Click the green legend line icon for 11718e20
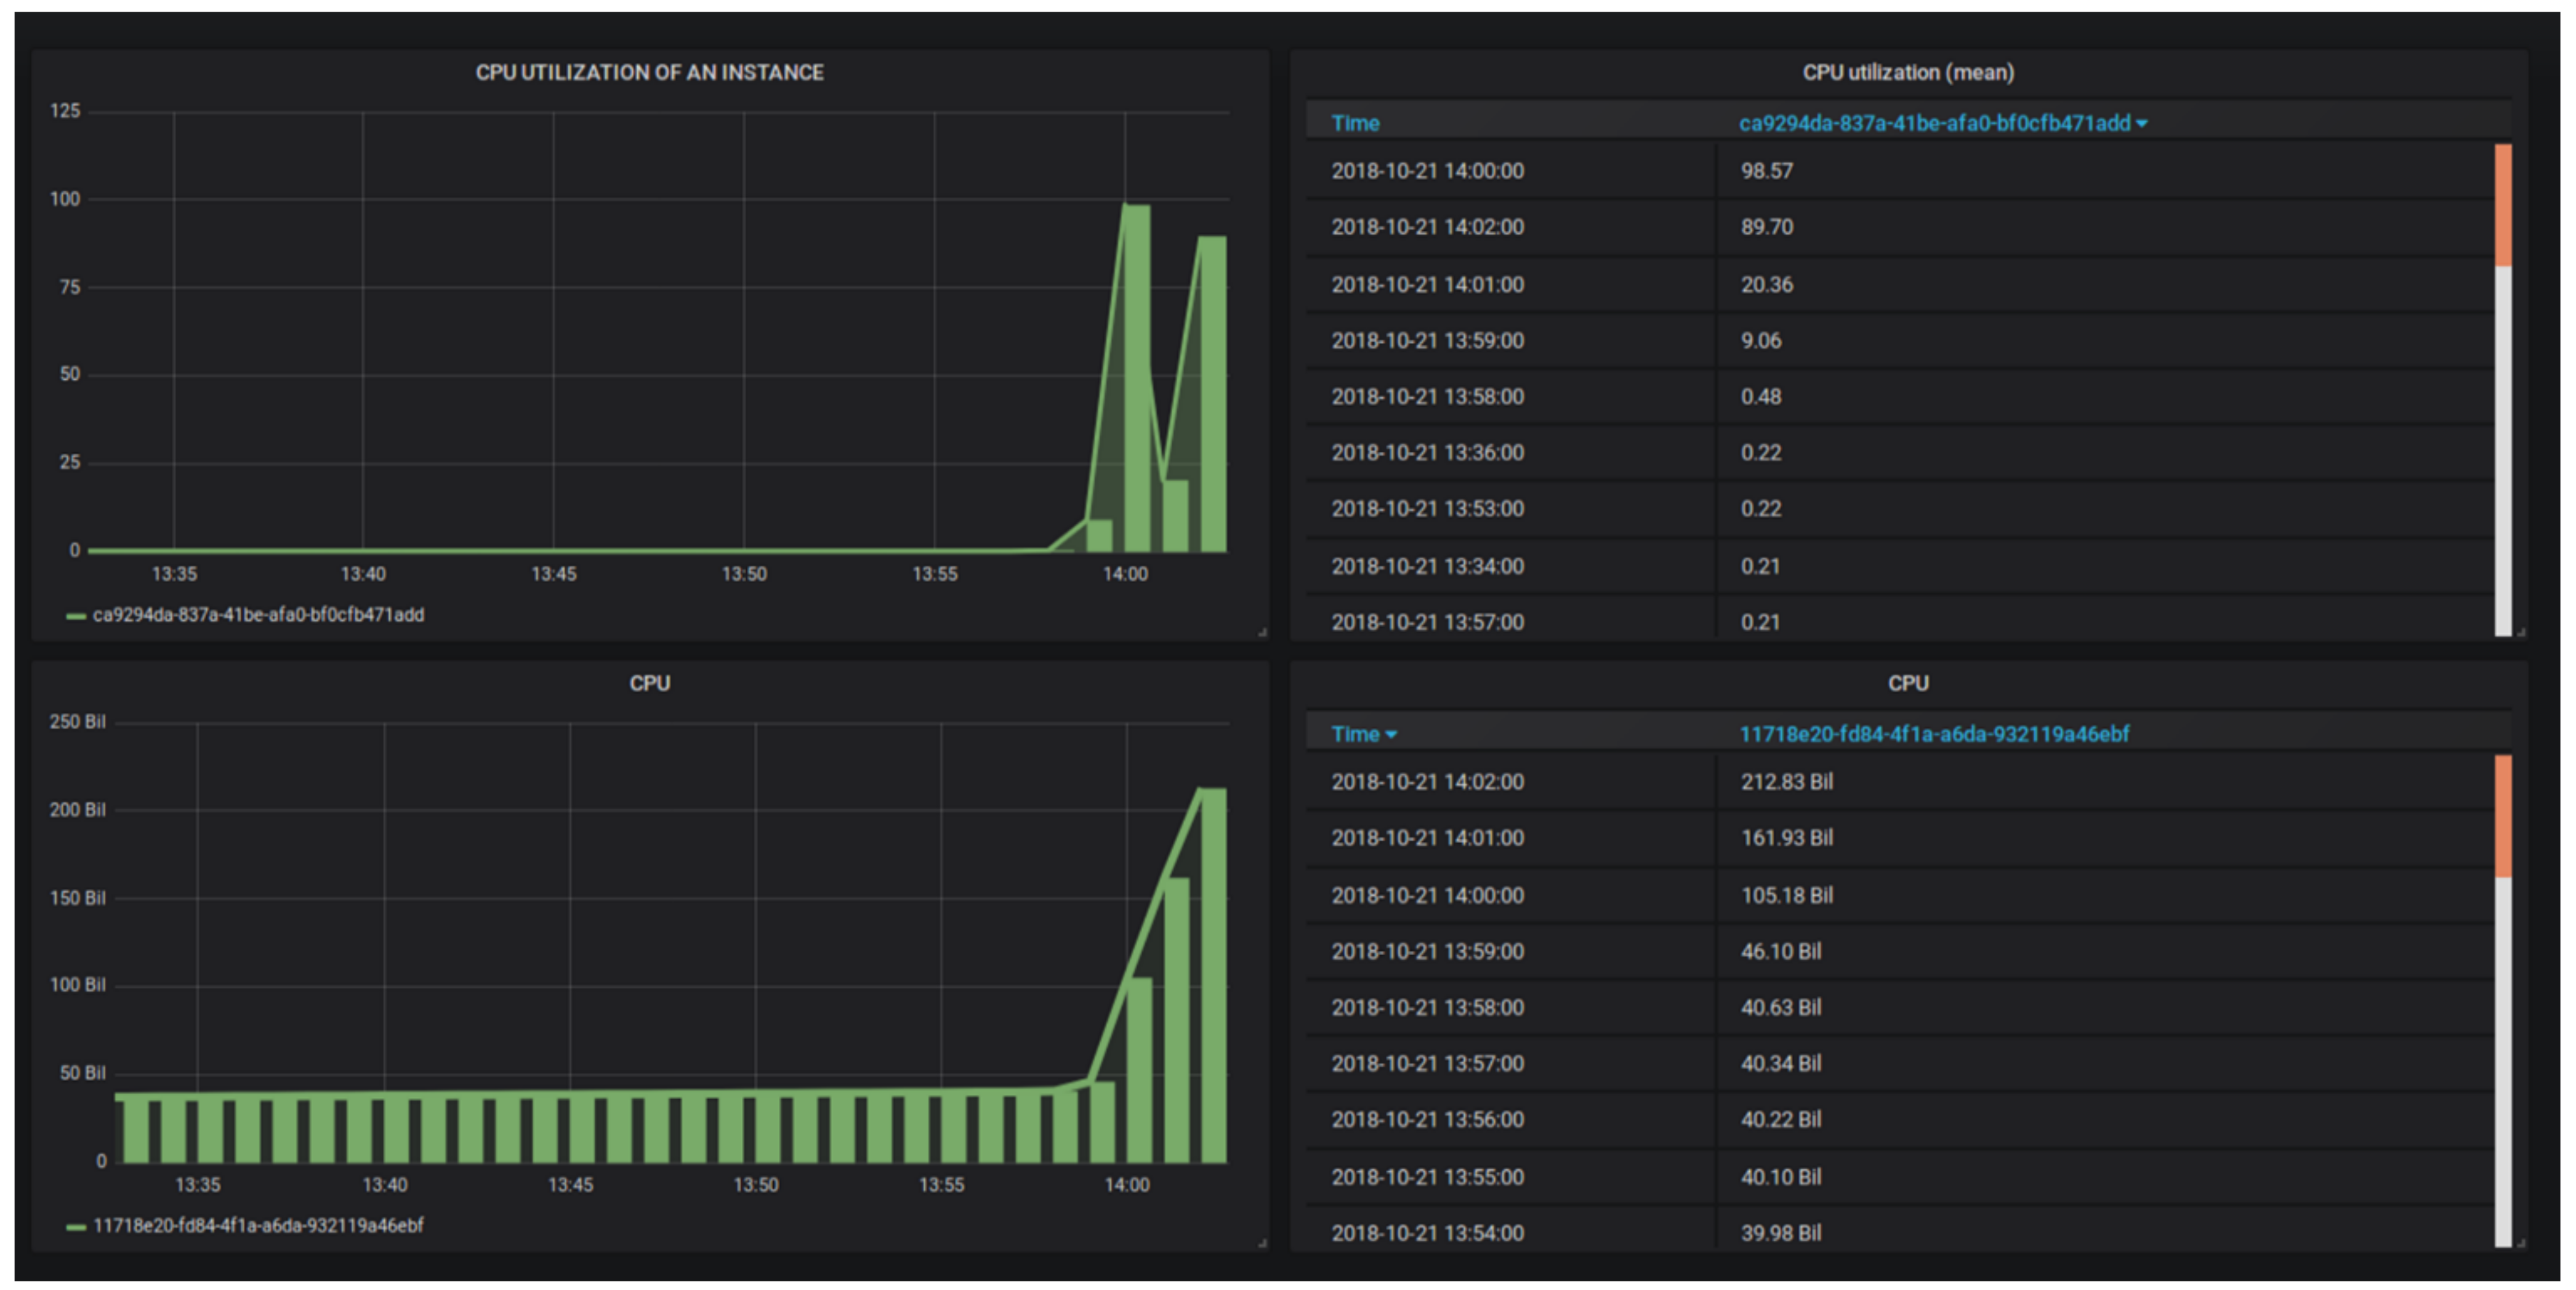This screenshot has height=1290, width=2576. 75,1227
